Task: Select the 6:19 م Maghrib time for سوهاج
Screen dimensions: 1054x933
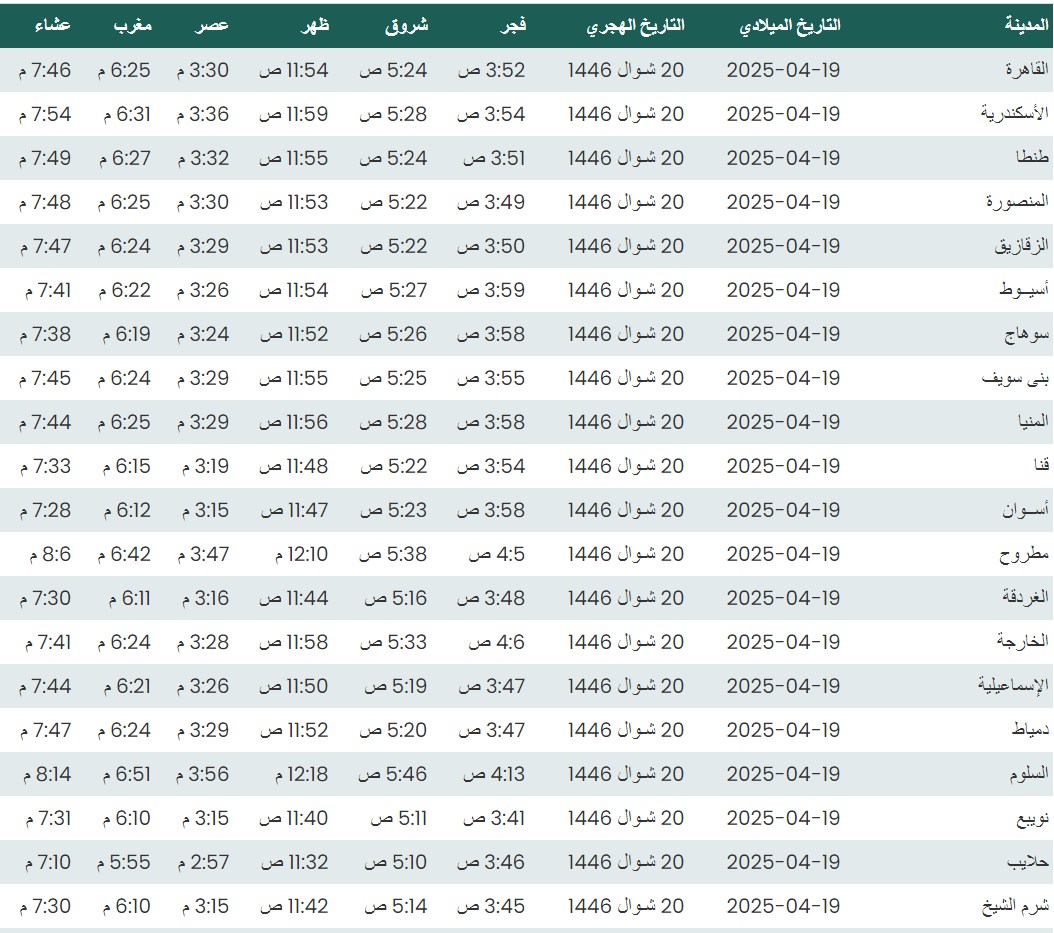Action: click(x=124, y=334)
